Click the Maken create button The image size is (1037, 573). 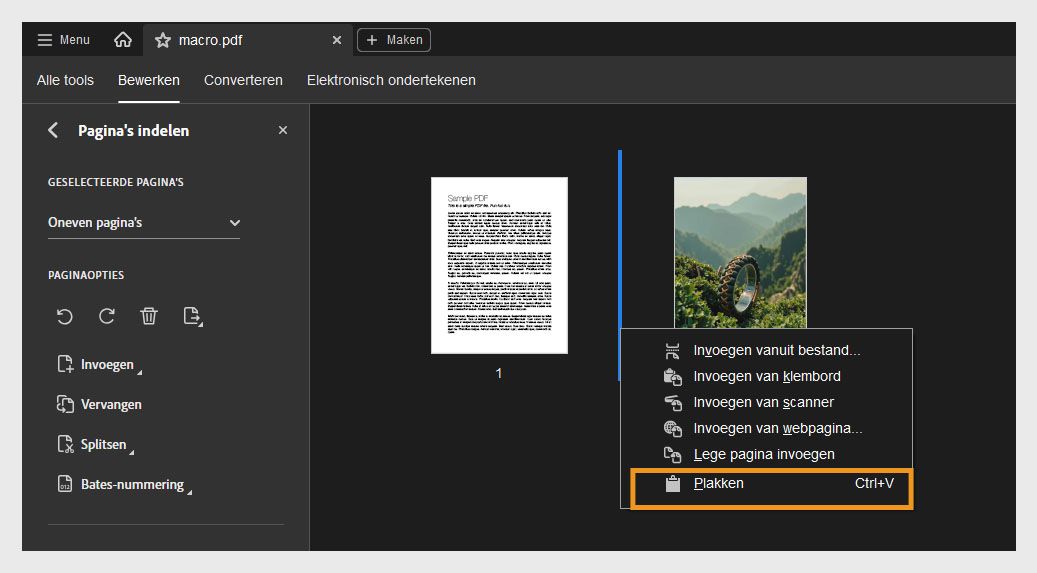point(394,40)
